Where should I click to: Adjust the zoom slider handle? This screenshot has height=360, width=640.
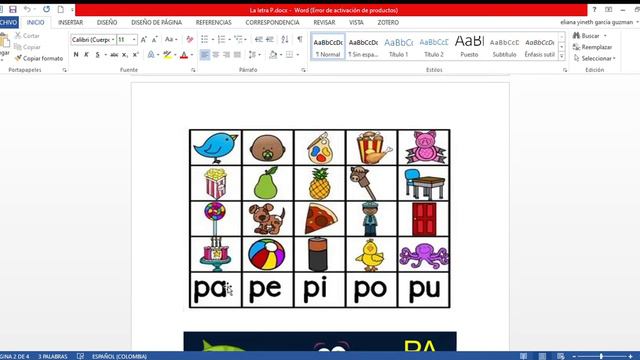tap(601, 356)
